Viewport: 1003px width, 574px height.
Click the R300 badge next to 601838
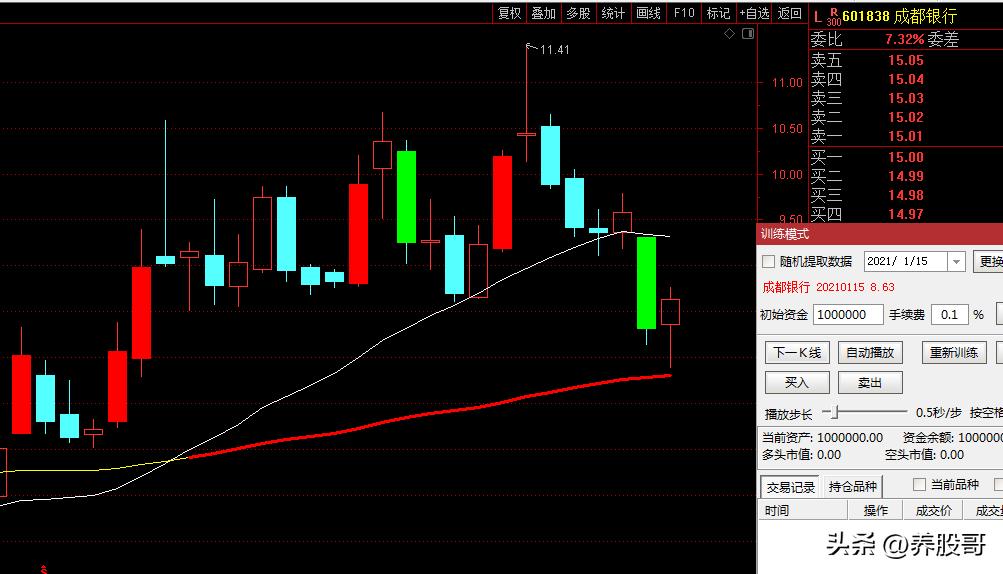[833, 17]
